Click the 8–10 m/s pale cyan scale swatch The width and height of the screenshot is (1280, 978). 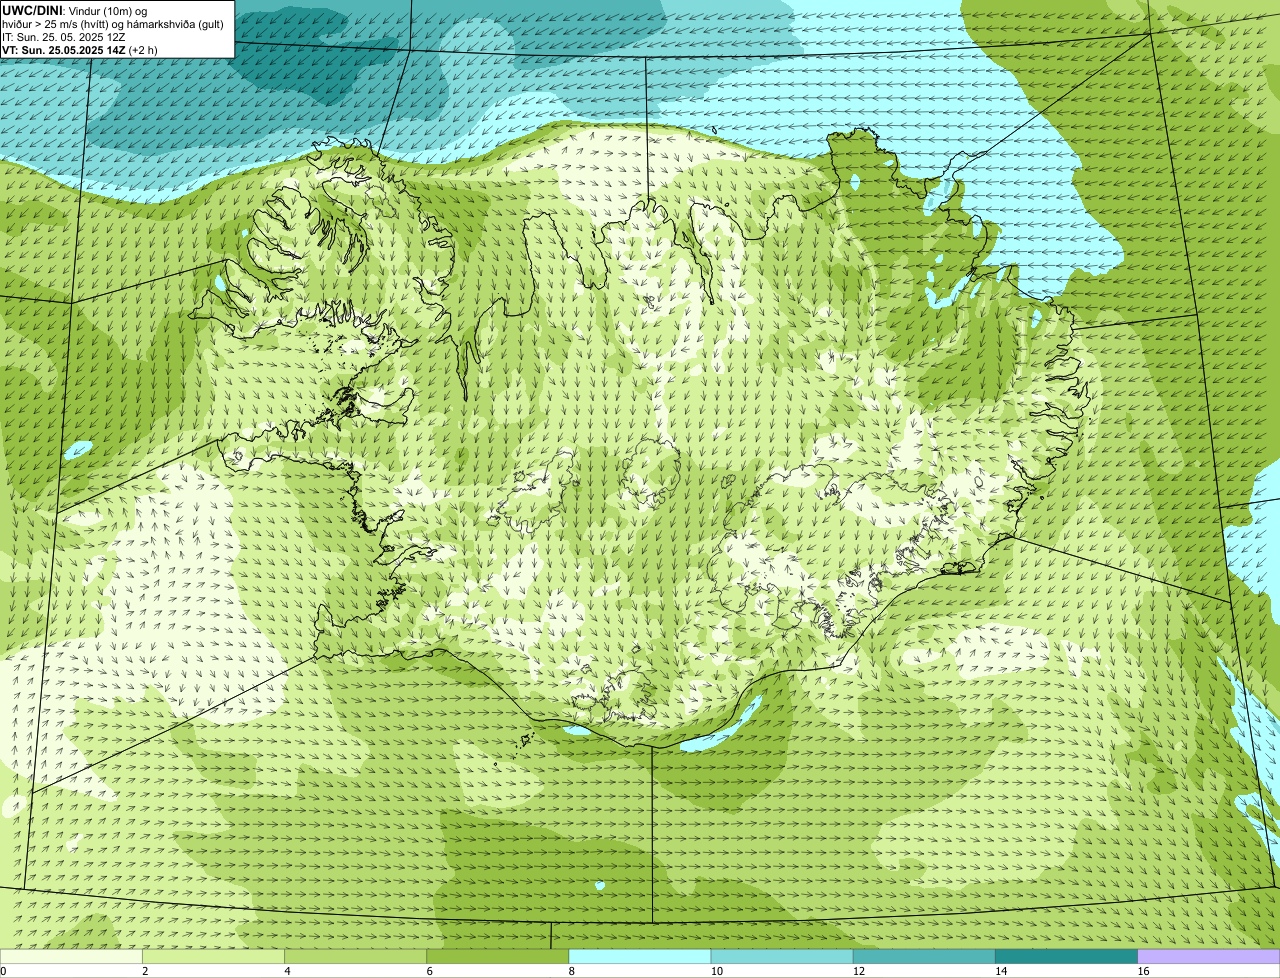[x=640, y=957]
